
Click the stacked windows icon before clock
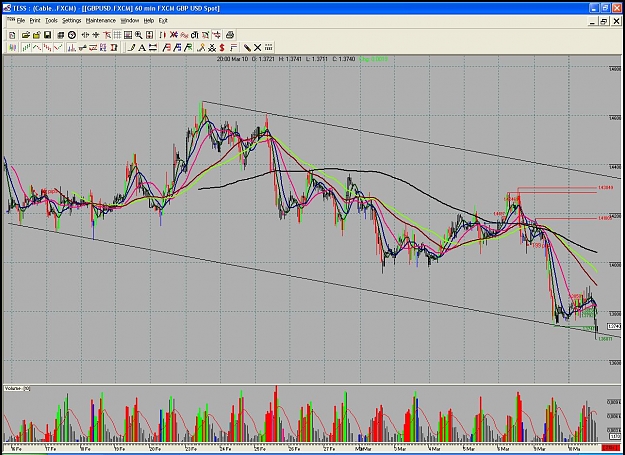pos(61,35)
